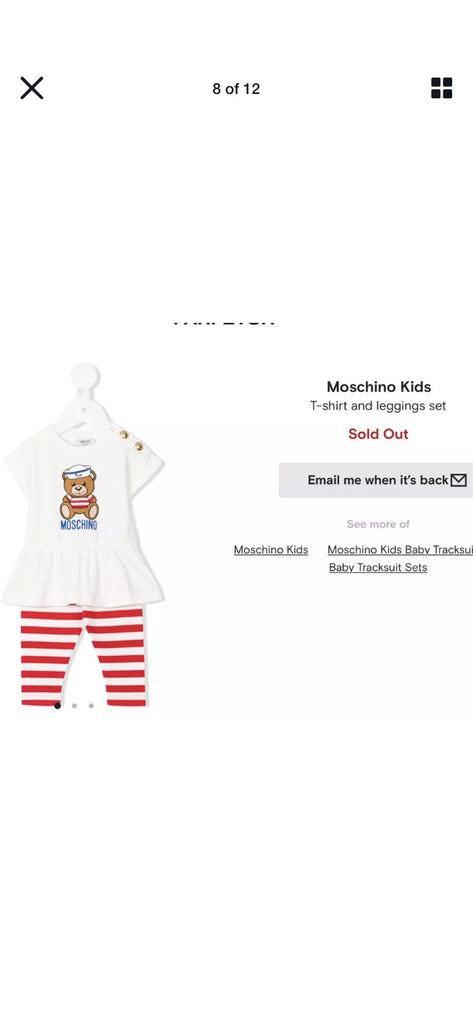Tap the 8 of 12 photo counter
The image size is (473, 1024).
click(x=236, y=89)
